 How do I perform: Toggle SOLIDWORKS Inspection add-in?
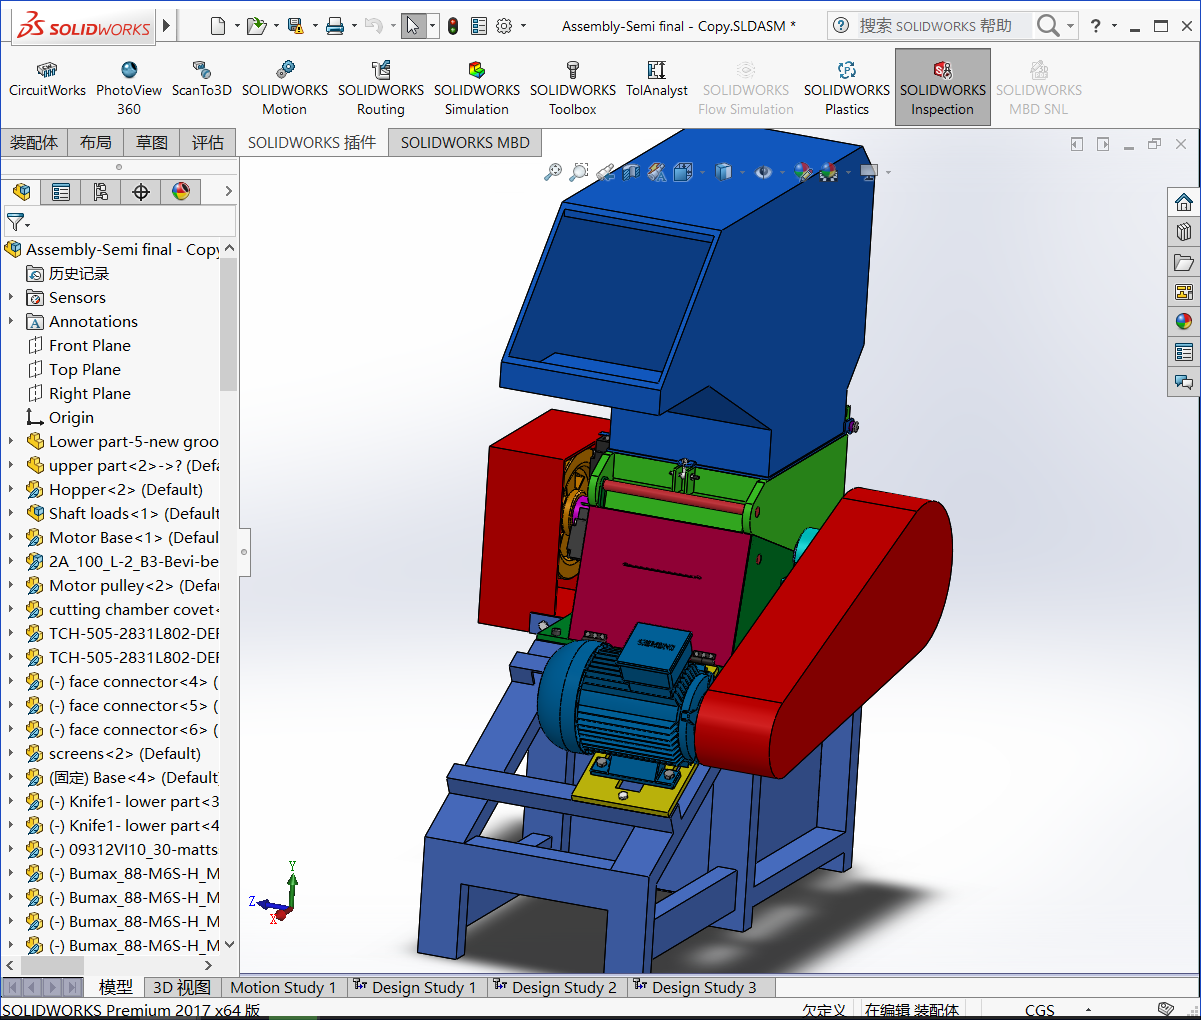(943, 88)
